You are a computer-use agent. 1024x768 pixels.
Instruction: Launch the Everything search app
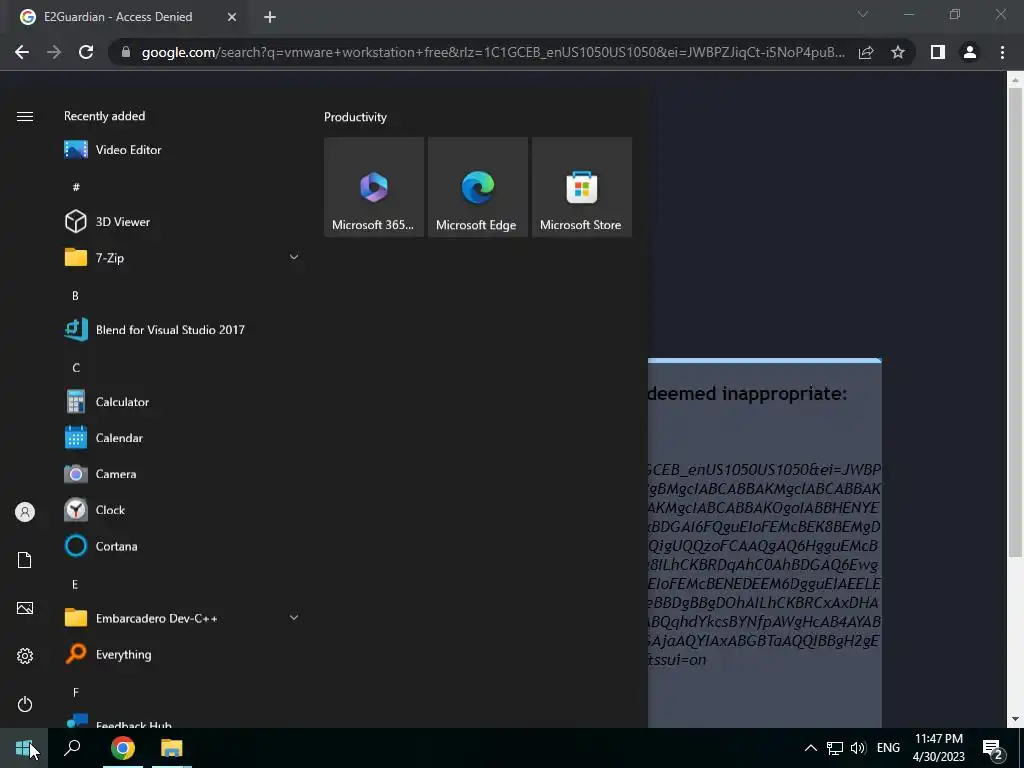(x=182, y=654)
